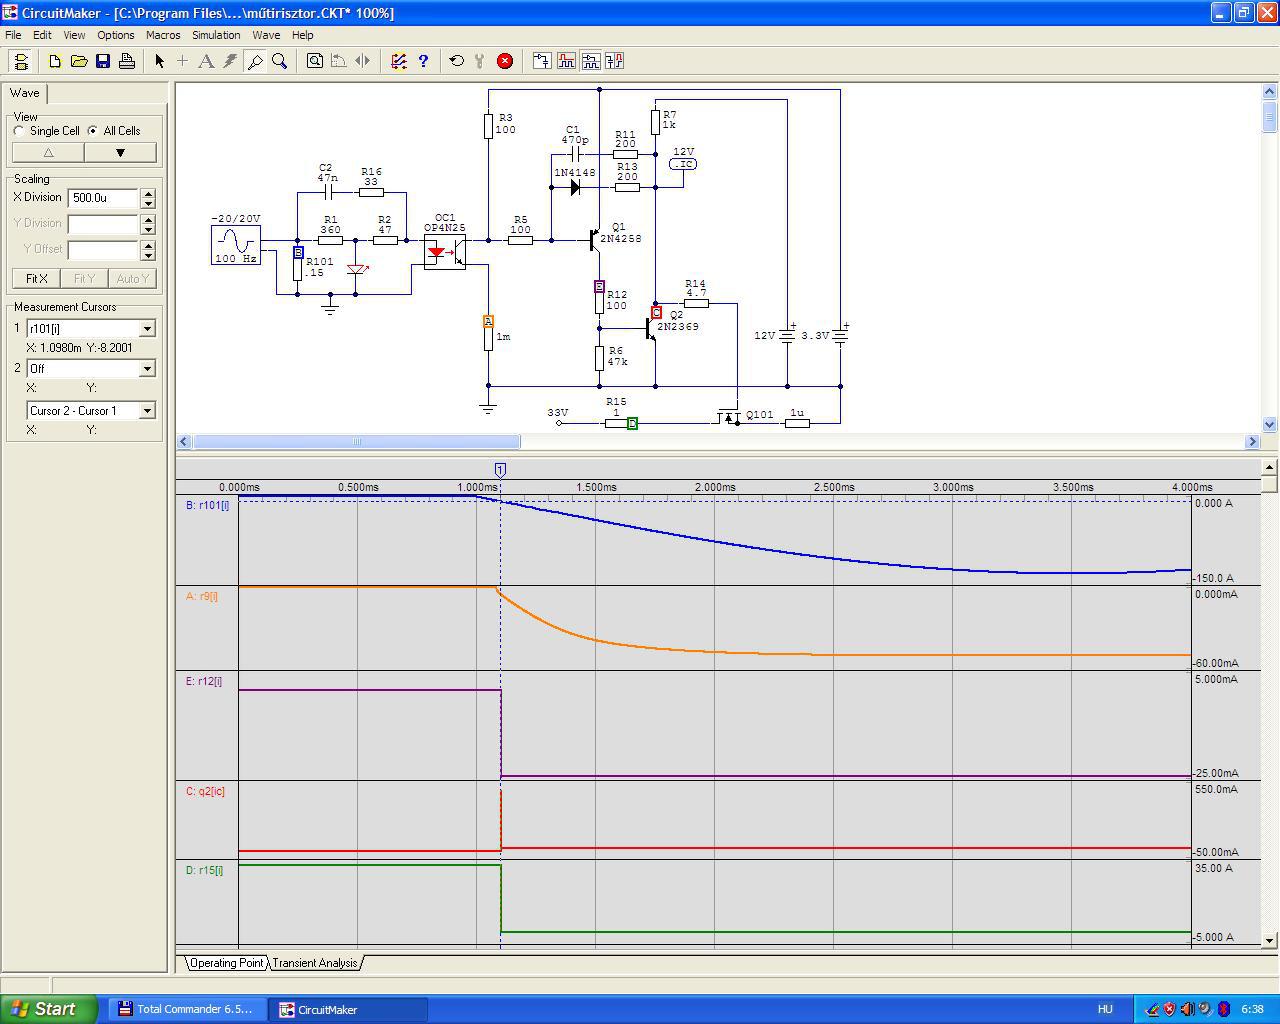Select the text tool letter A icon
The image size is (1280, 1024).
[206, 61]
